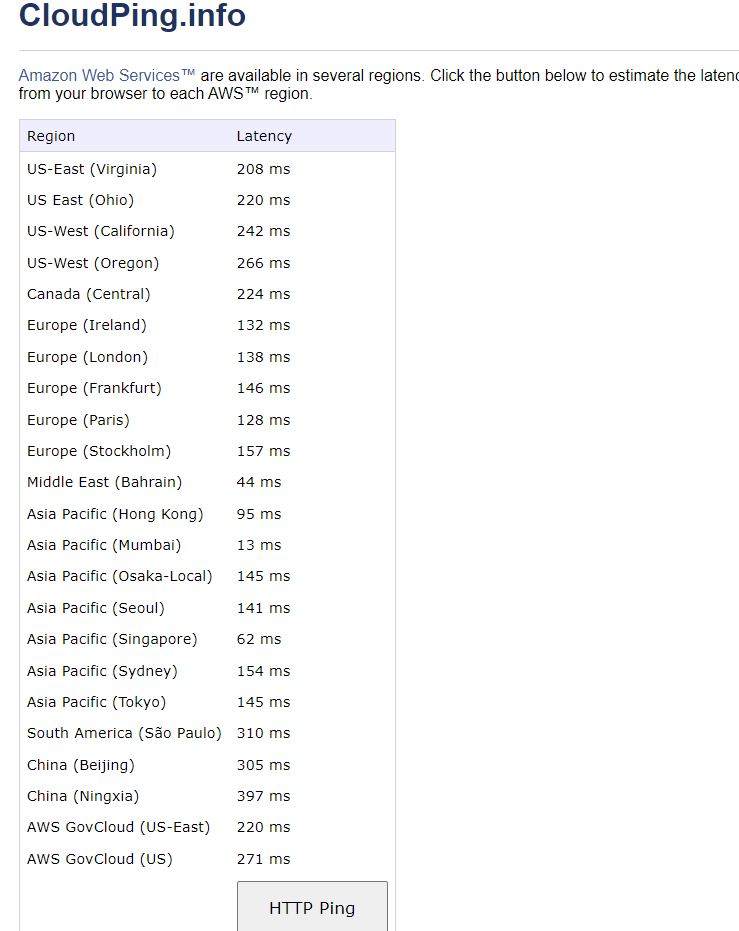Click the US-West (California) region cell

tap(100, 231)
